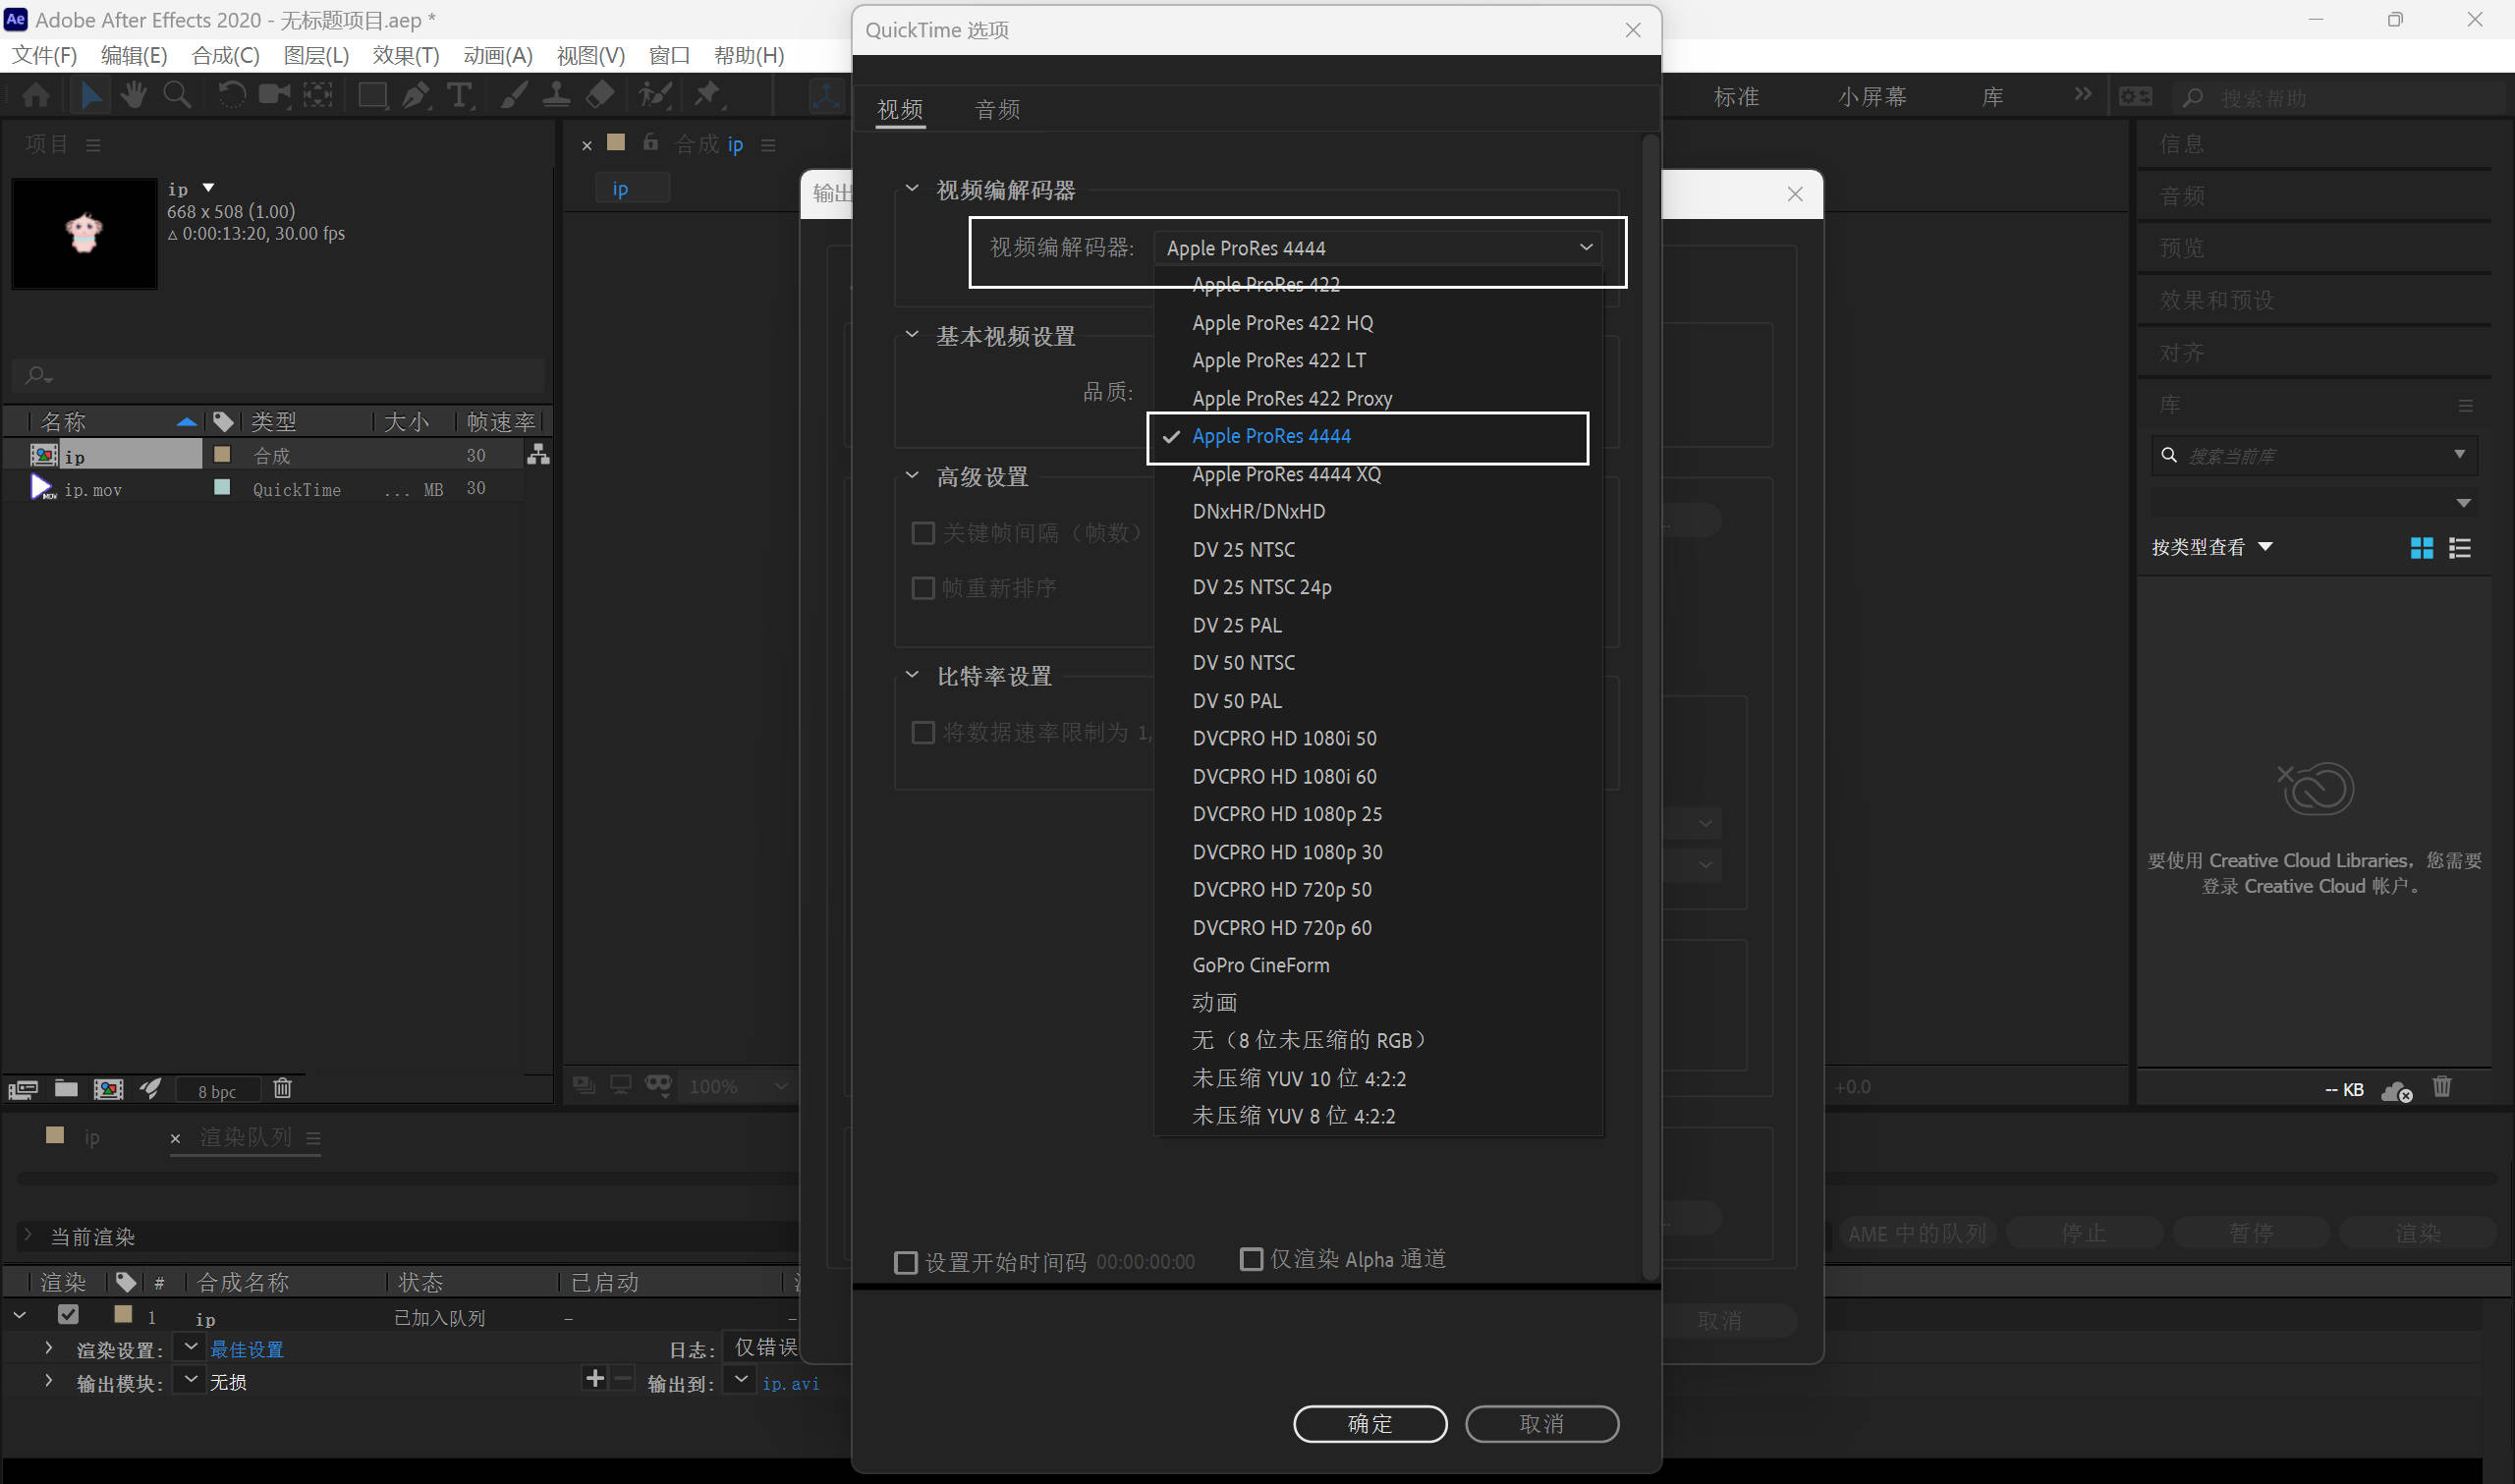Select the Rotation tool

[x=231, y=95]
